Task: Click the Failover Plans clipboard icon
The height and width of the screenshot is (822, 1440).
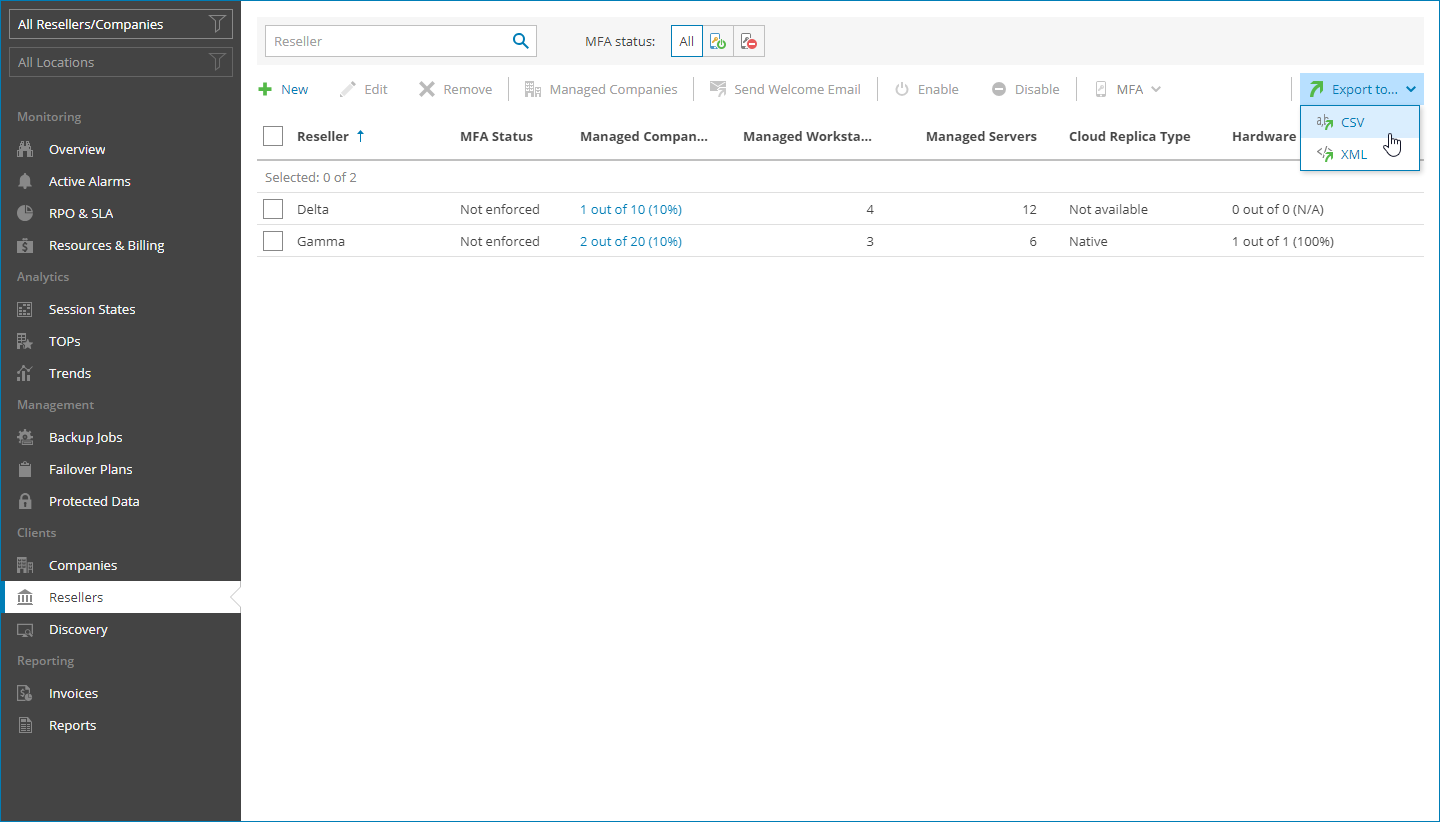Action: pos(26,469)
